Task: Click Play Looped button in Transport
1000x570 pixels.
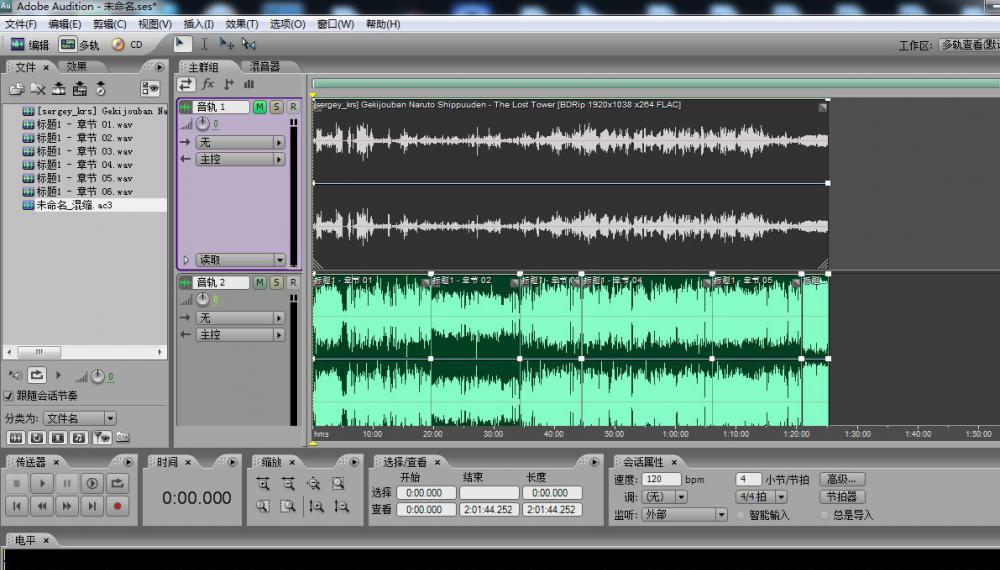Action: pyautogui.click(x=117, y=483)
